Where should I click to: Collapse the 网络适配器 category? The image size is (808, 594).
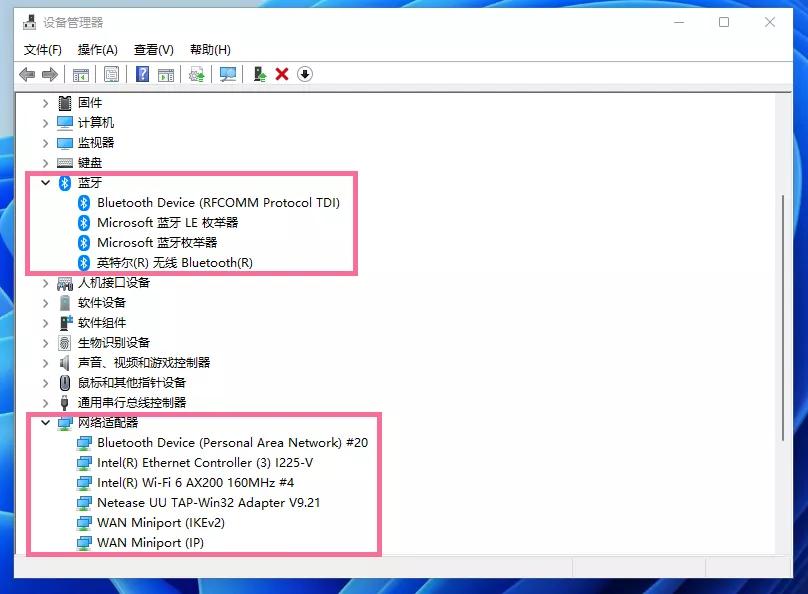[45, 422]
